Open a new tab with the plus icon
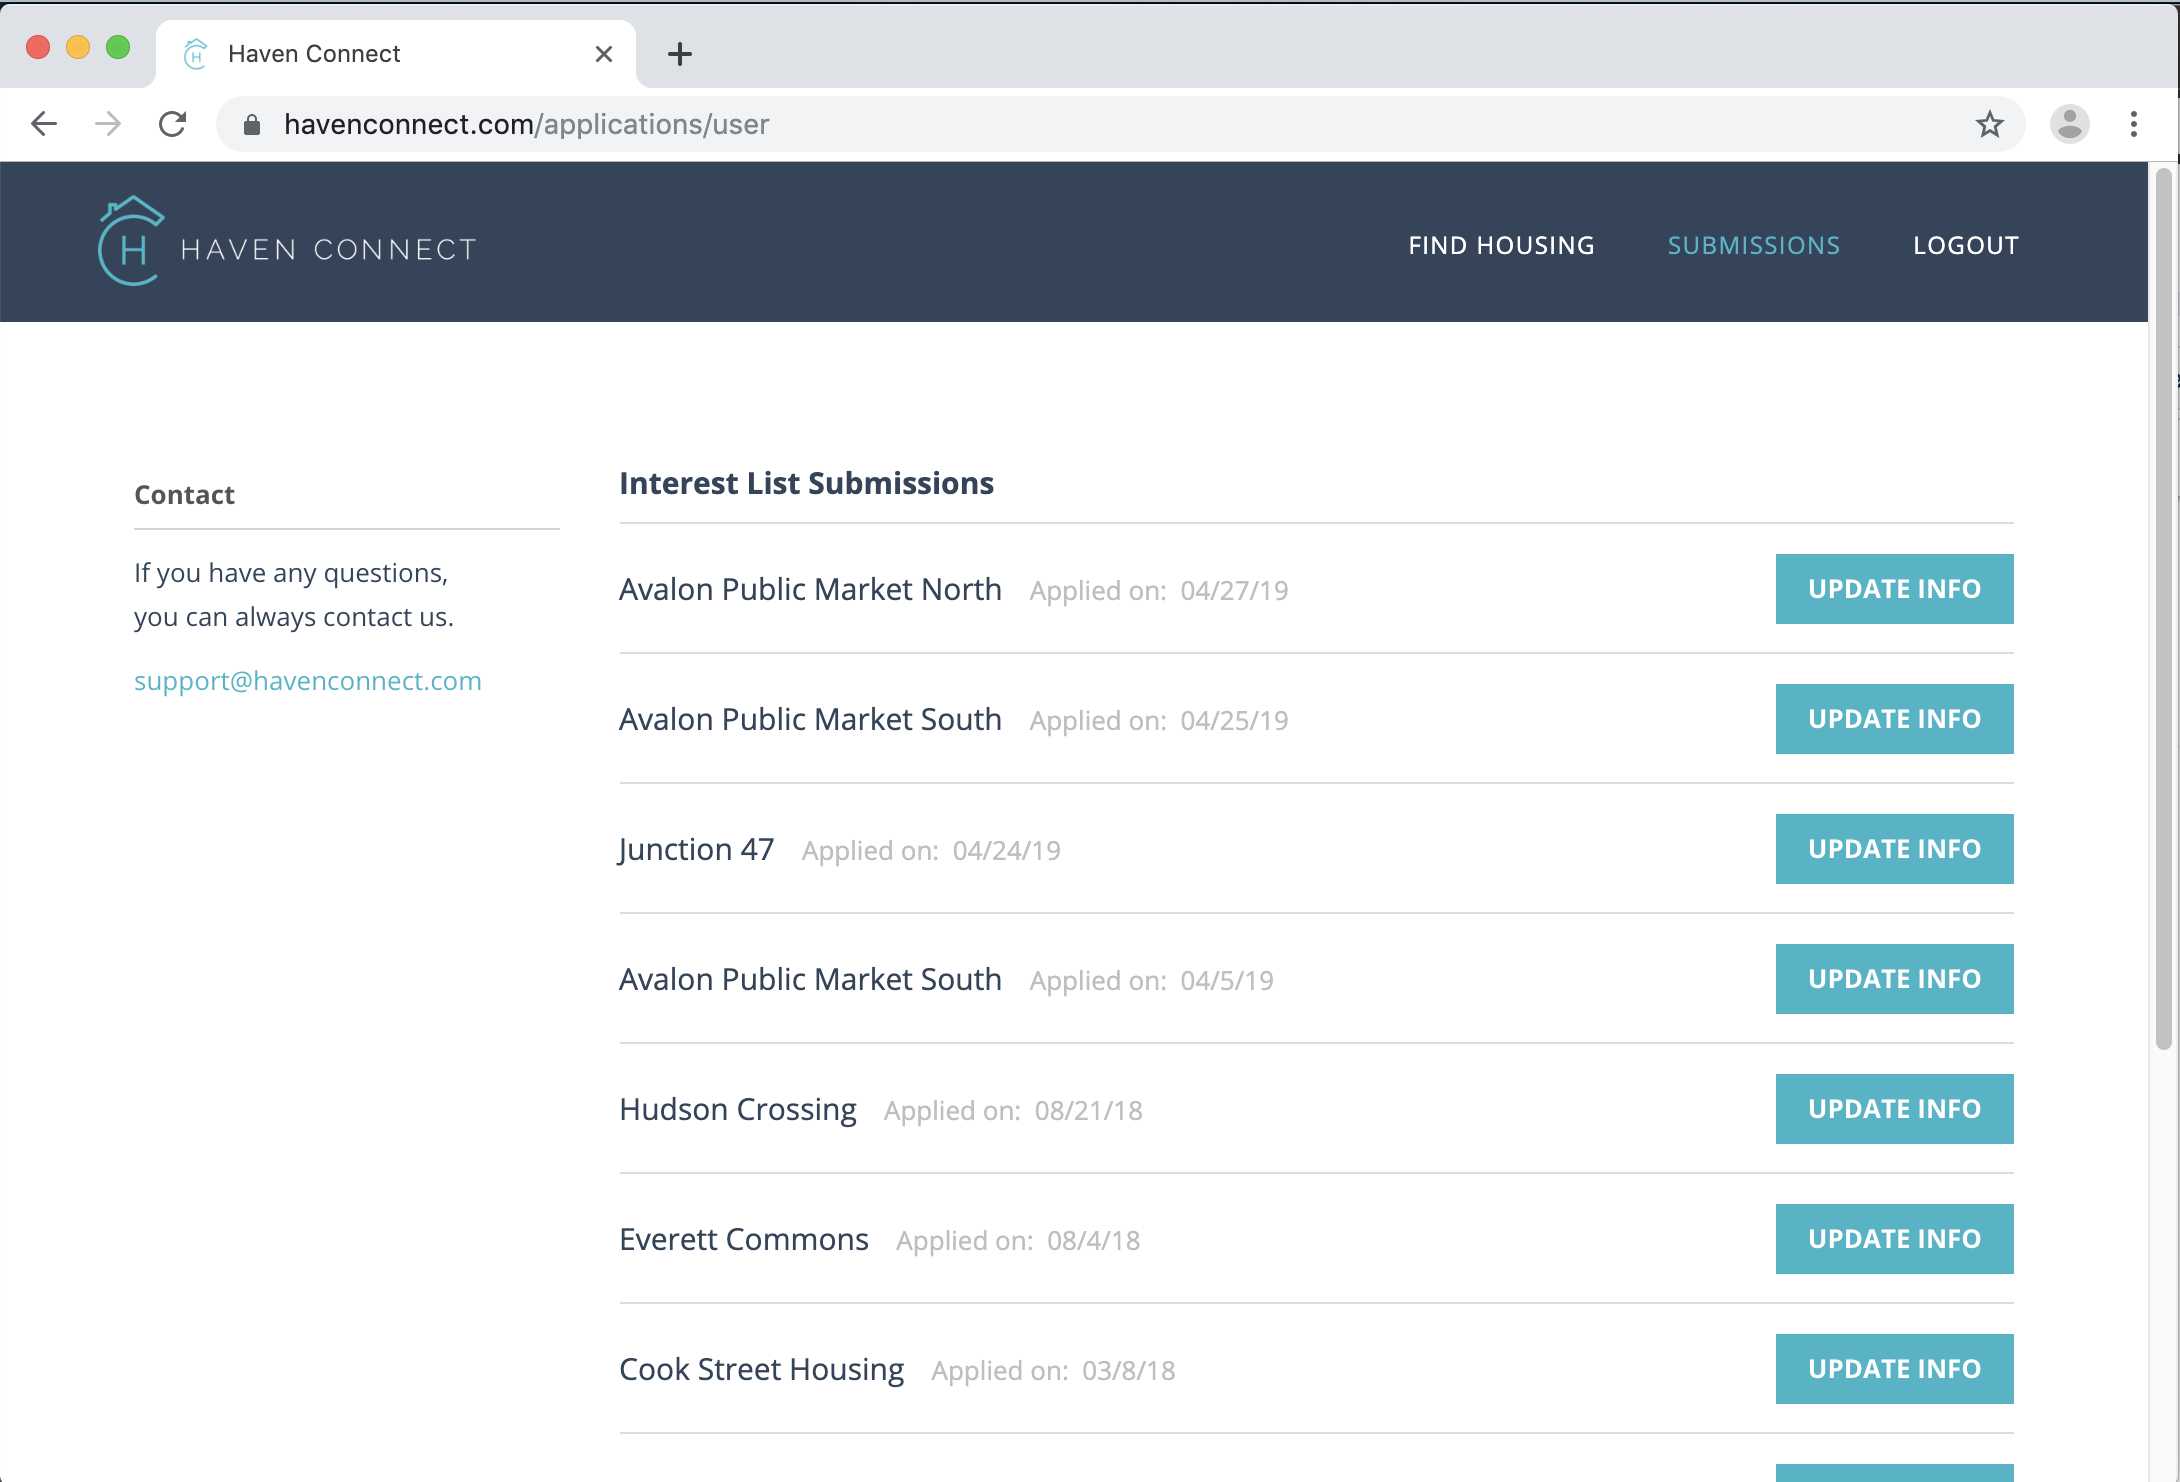Screen dimensions: 2180x1482 681,53
